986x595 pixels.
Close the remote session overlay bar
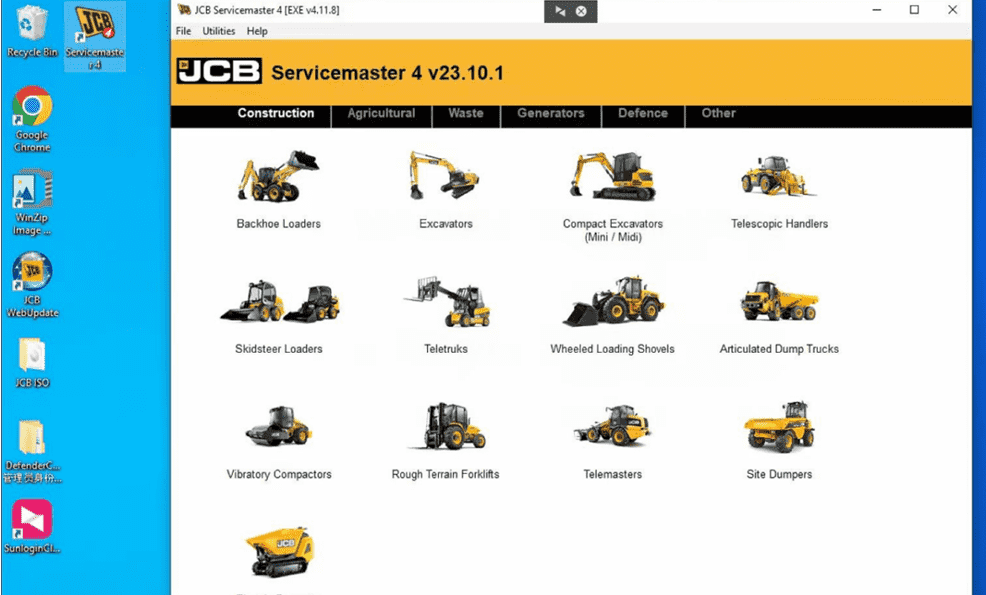pos(582,11)
